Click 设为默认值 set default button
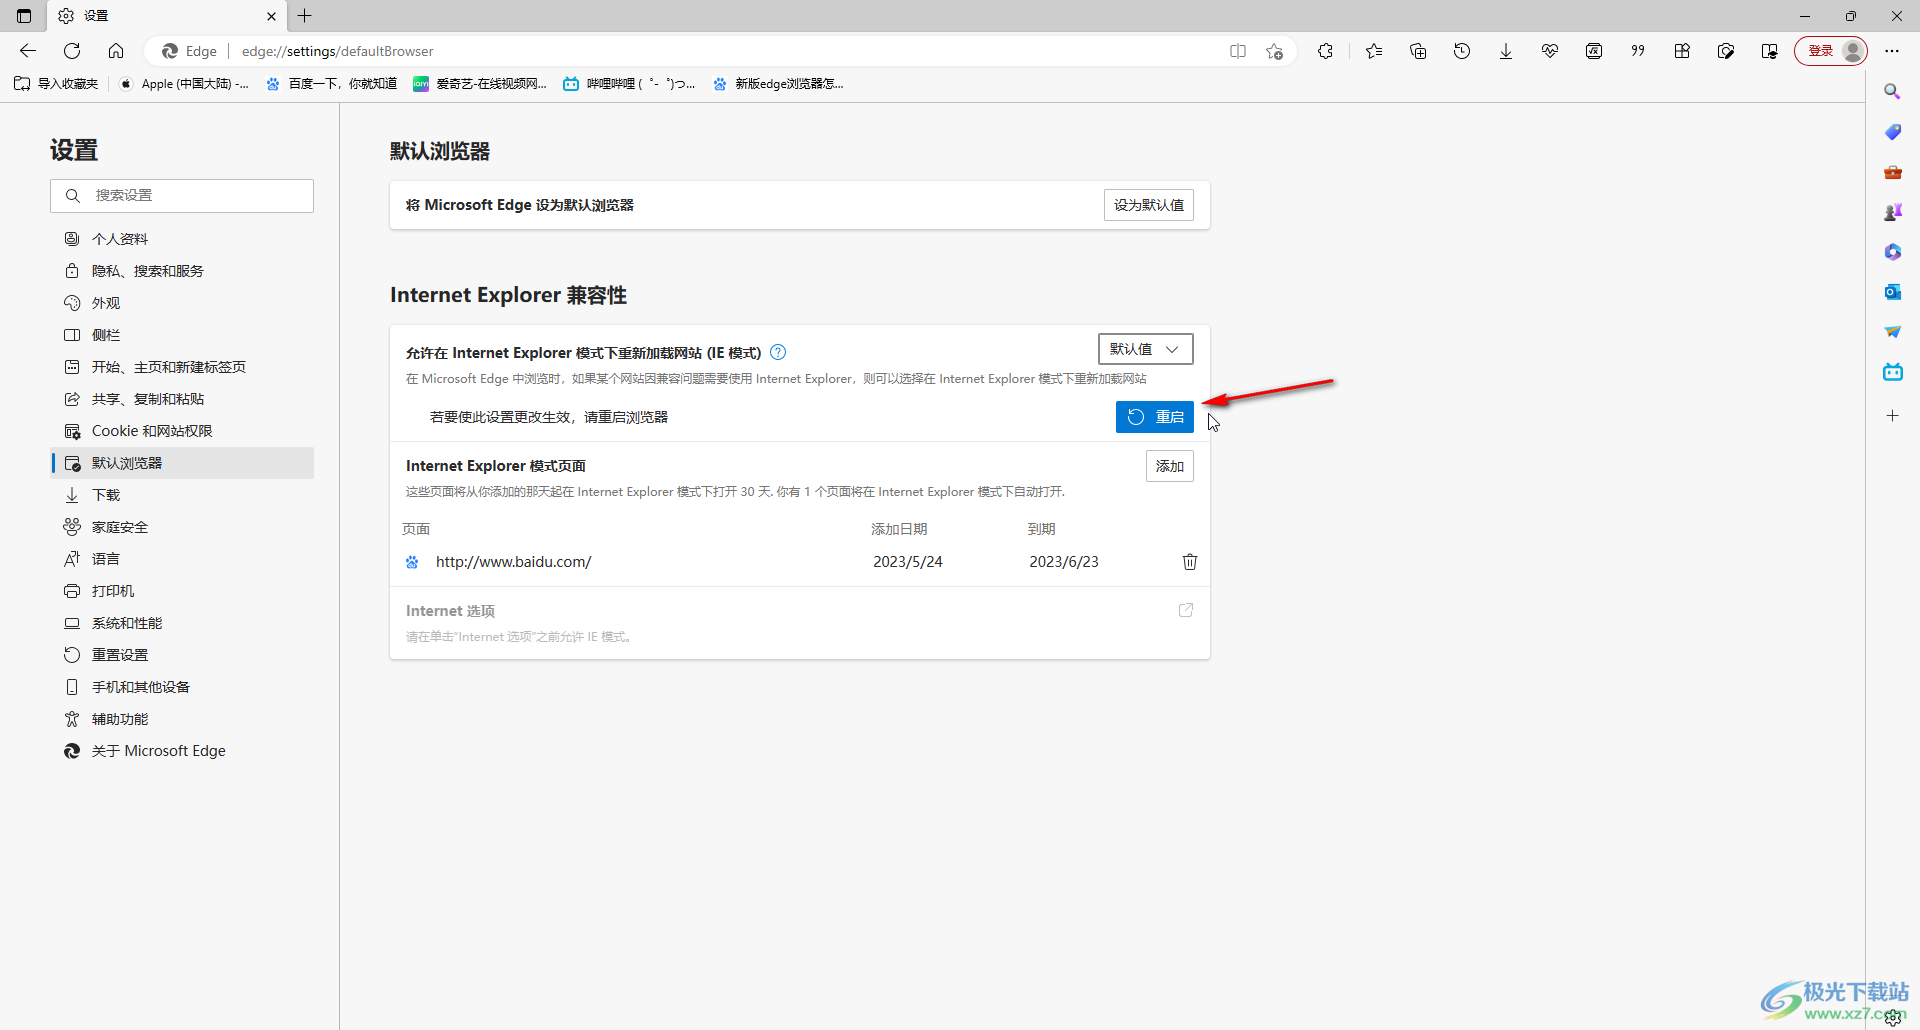This screenshot has width=1920, height=1030. [x=1149, y=205]
